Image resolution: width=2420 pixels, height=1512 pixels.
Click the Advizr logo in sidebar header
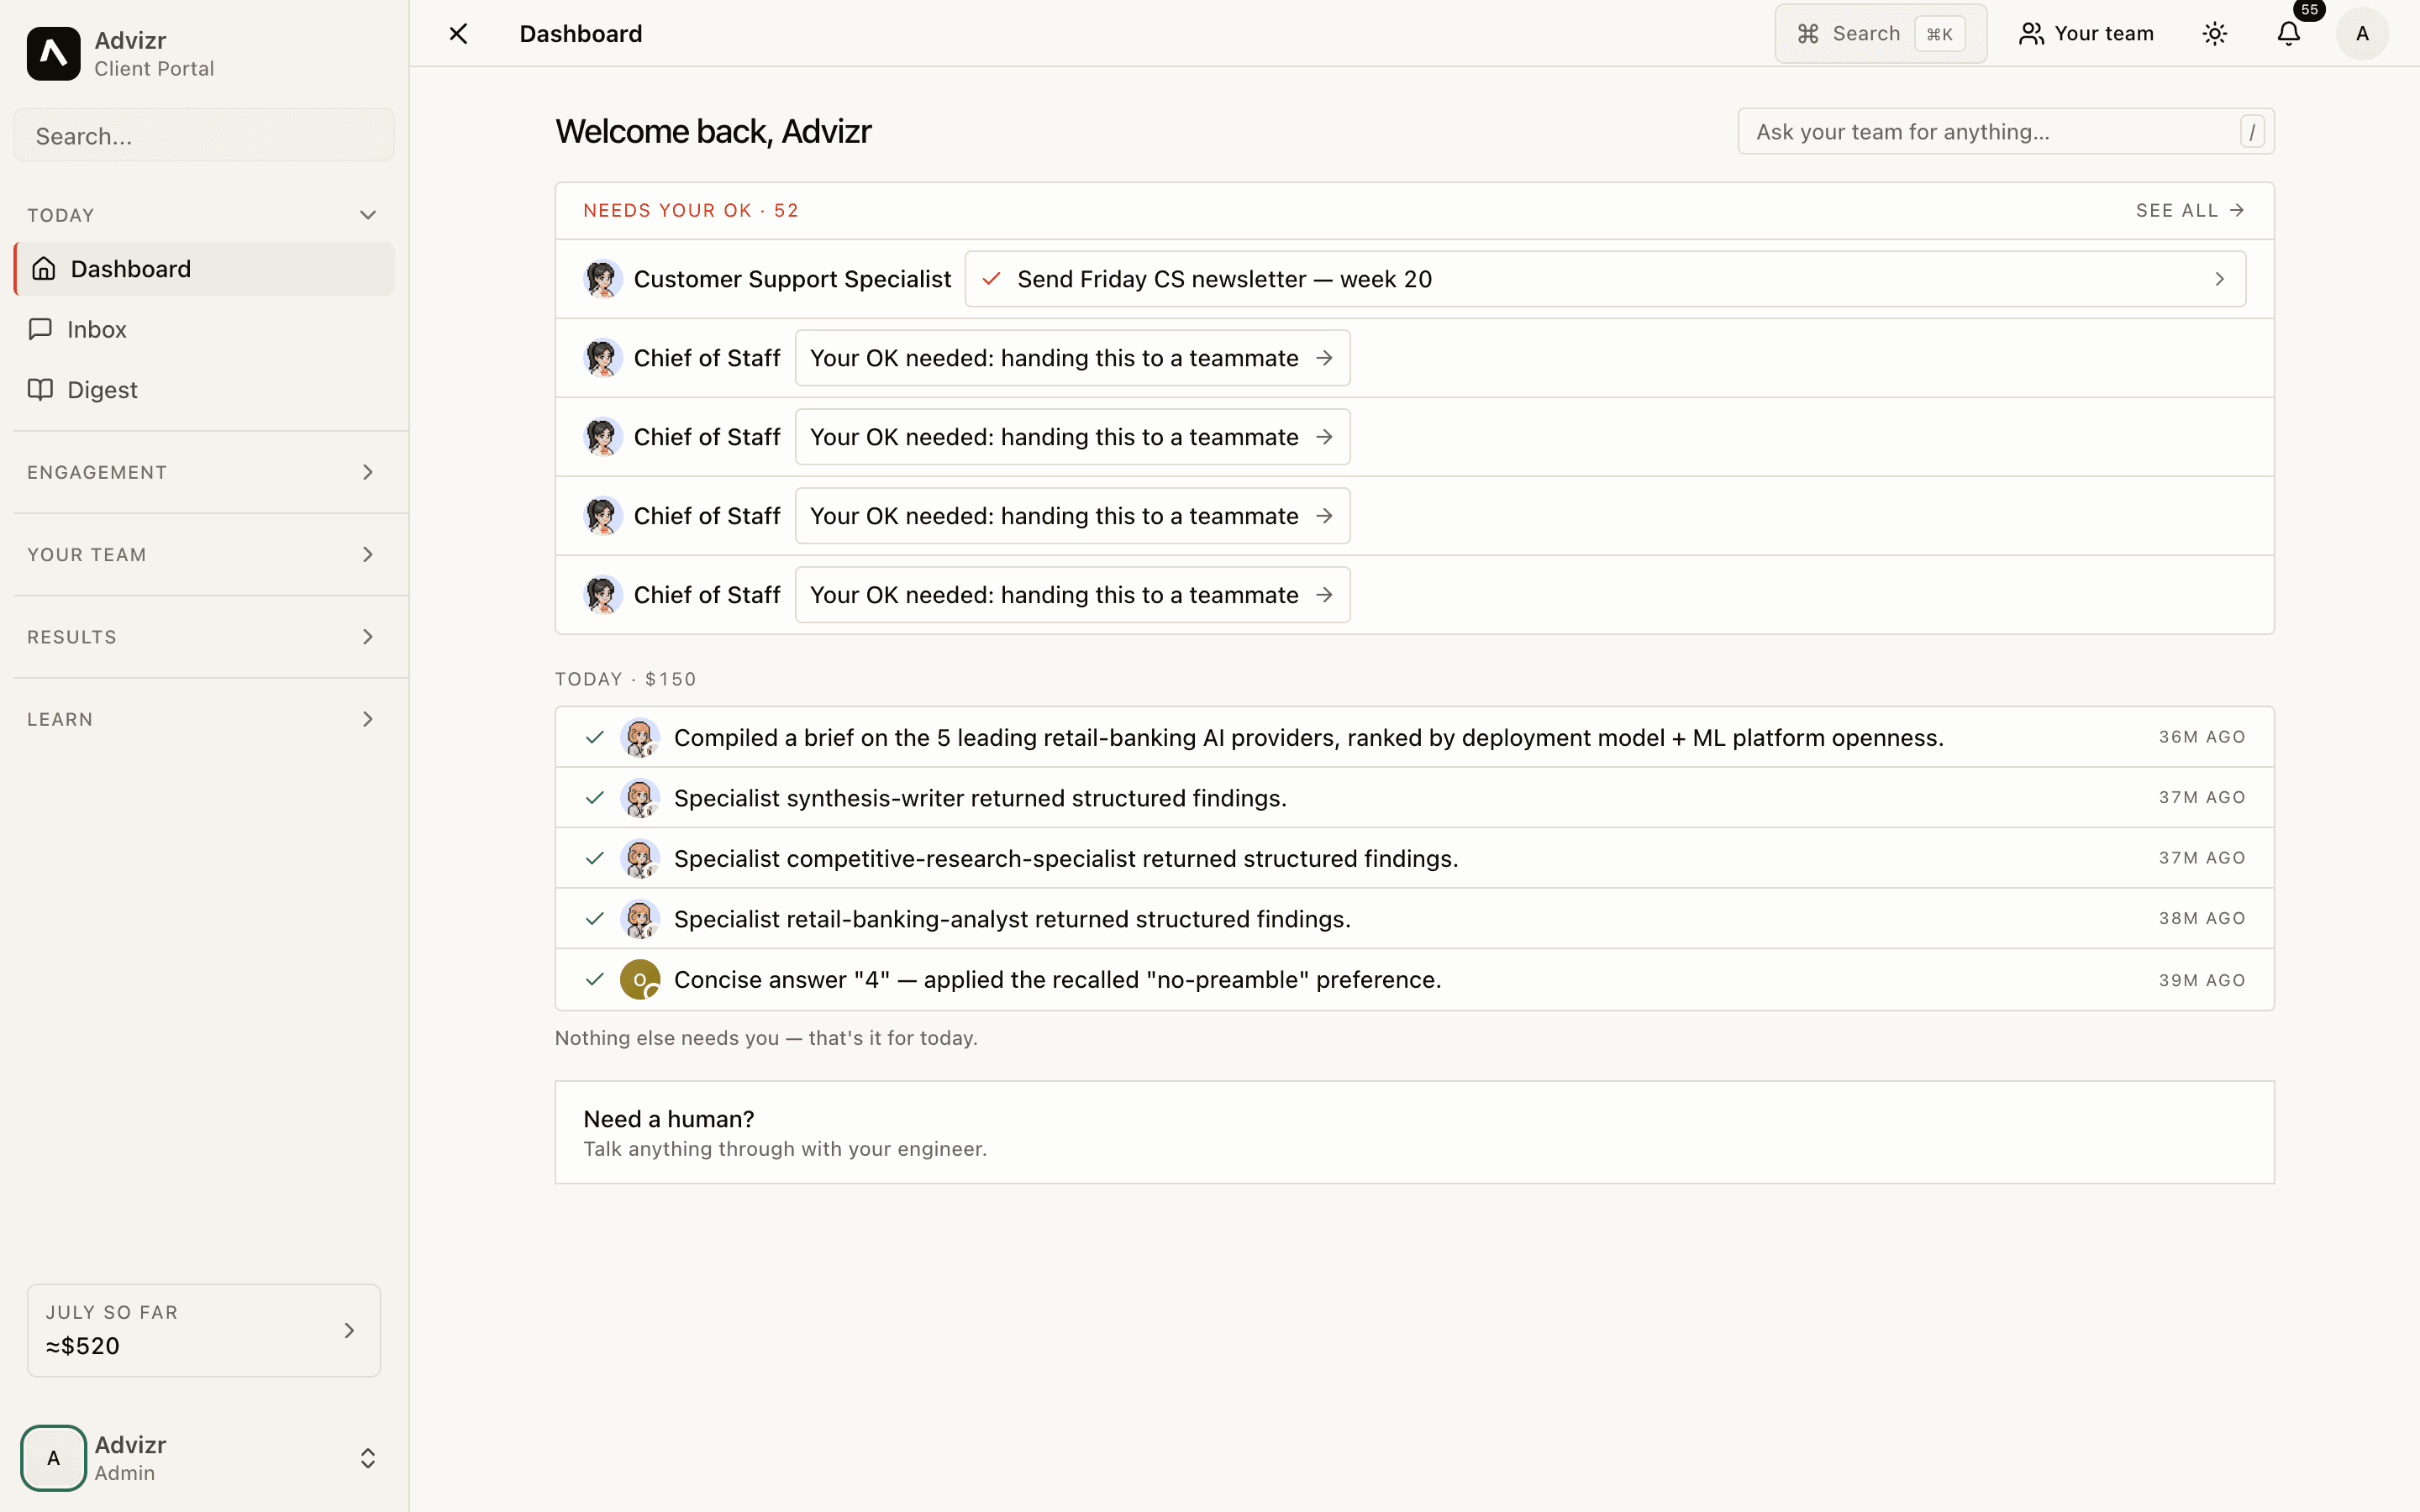[x=53, y=53]
